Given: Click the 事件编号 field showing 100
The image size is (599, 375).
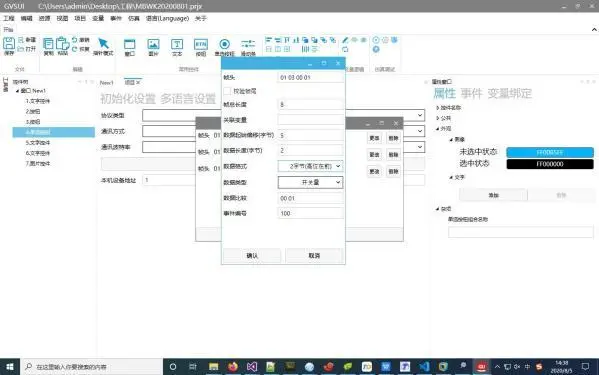Looking at the screenshot, I should (311, 213).
